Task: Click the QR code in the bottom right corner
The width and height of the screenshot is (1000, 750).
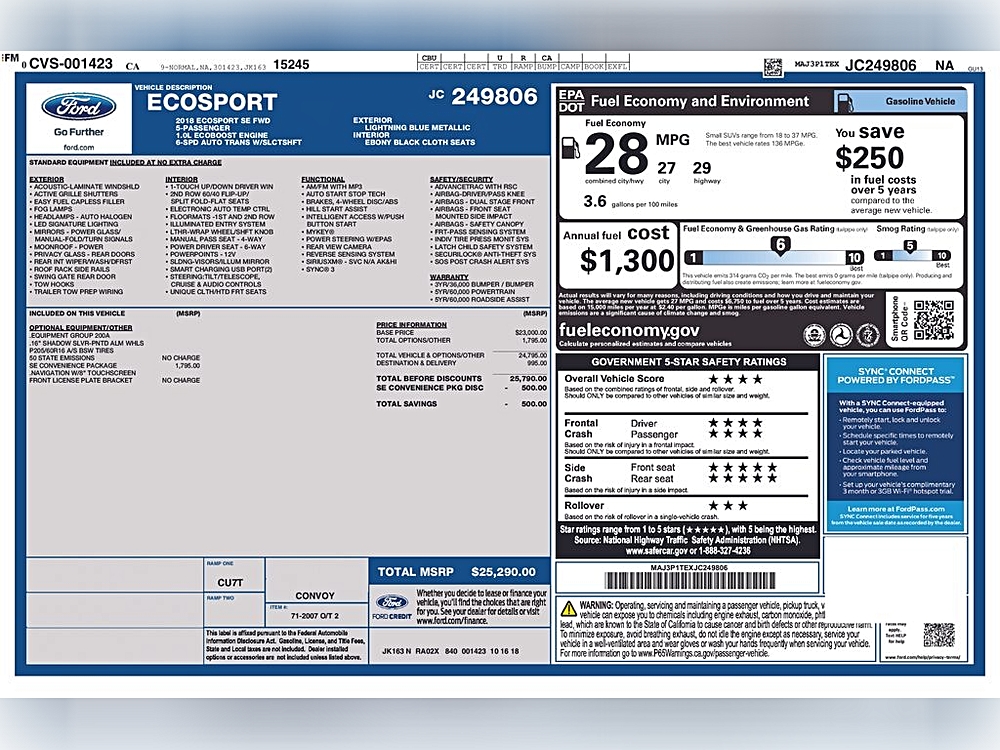Action: coord(939,635)
